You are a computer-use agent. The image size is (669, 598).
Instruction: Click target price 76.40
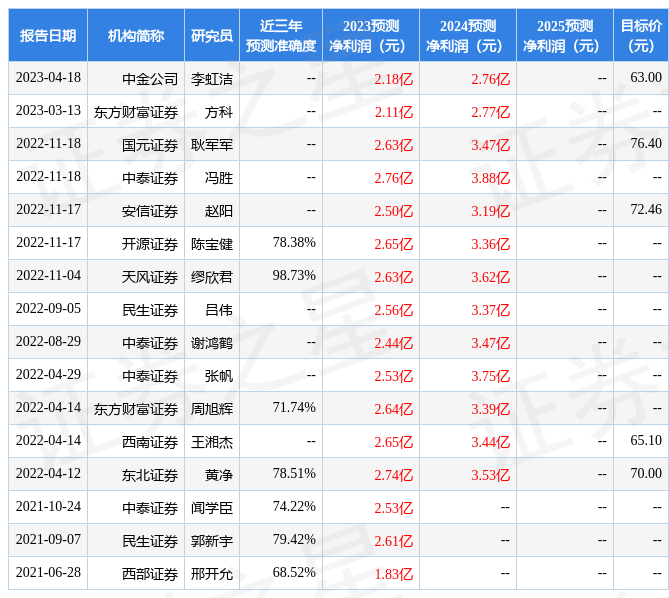point(646,143)
